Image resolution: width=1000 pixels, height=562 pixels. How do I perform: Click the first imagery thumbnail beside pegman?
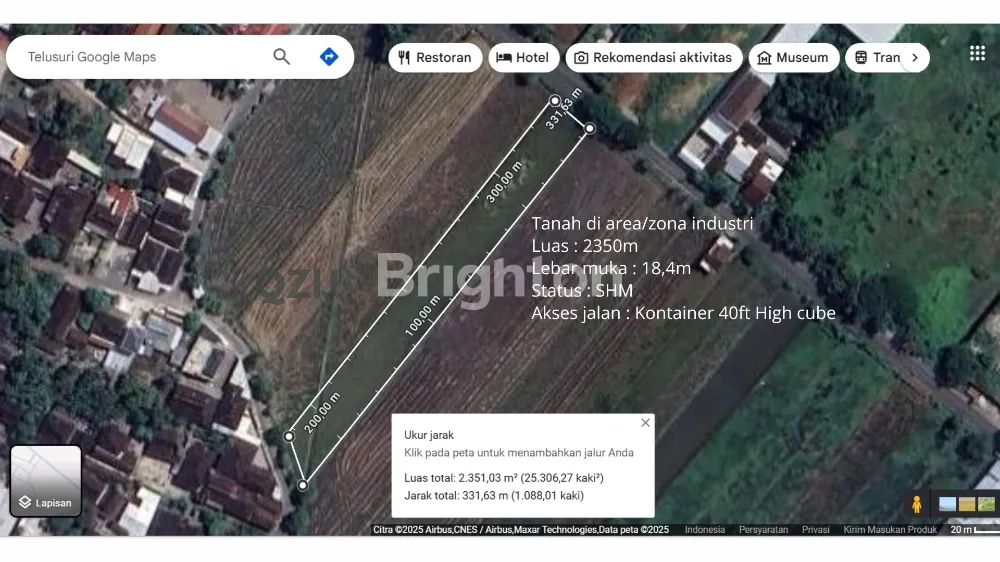pyautogui.click(x=946, y=504)
